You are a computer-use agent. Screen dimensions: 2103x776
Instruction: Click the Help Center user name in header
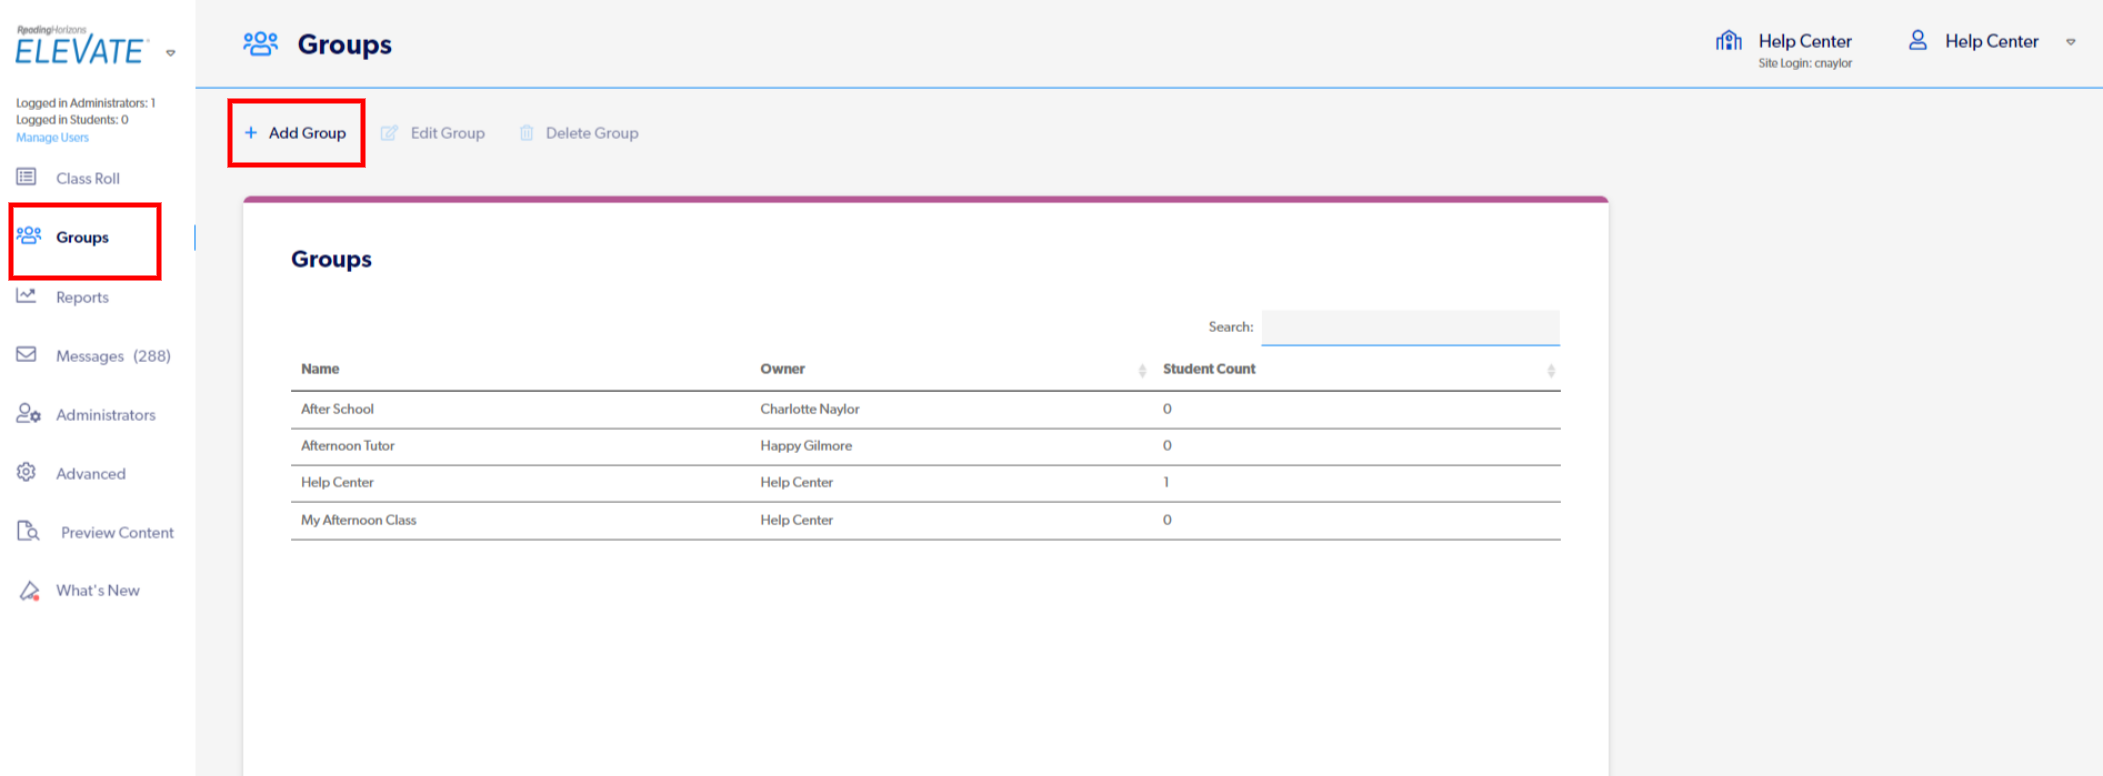point(1992,41)
